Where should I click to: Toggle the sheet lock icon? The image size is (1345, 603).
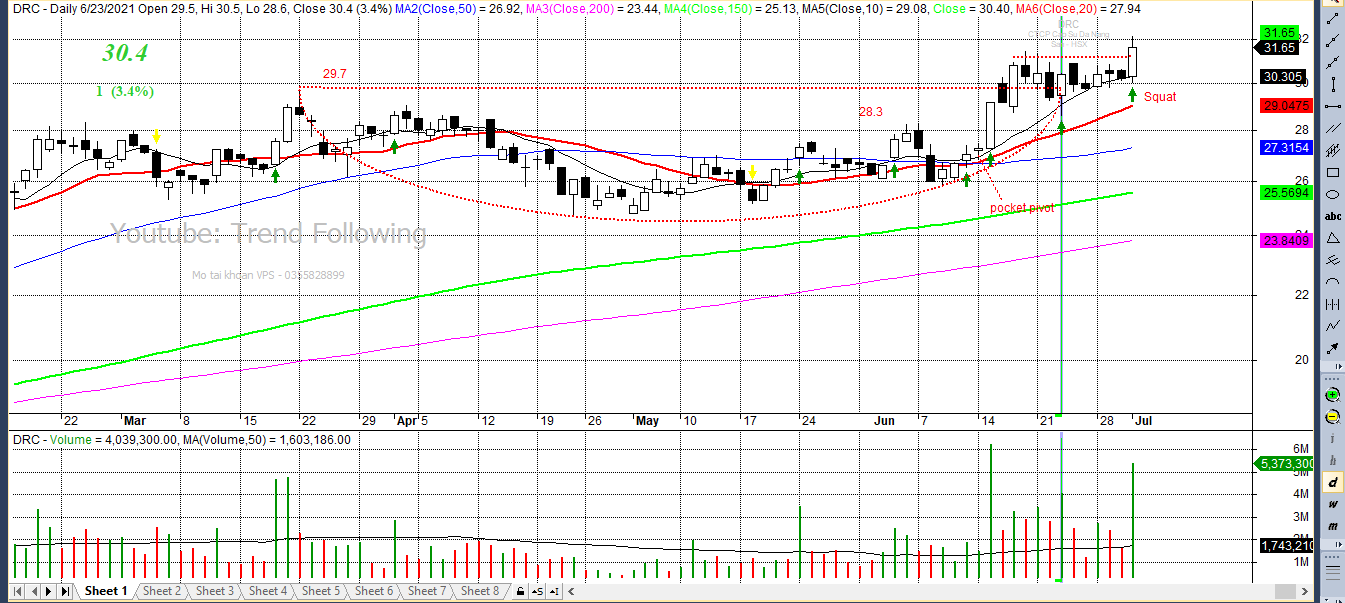pos(519,591)
